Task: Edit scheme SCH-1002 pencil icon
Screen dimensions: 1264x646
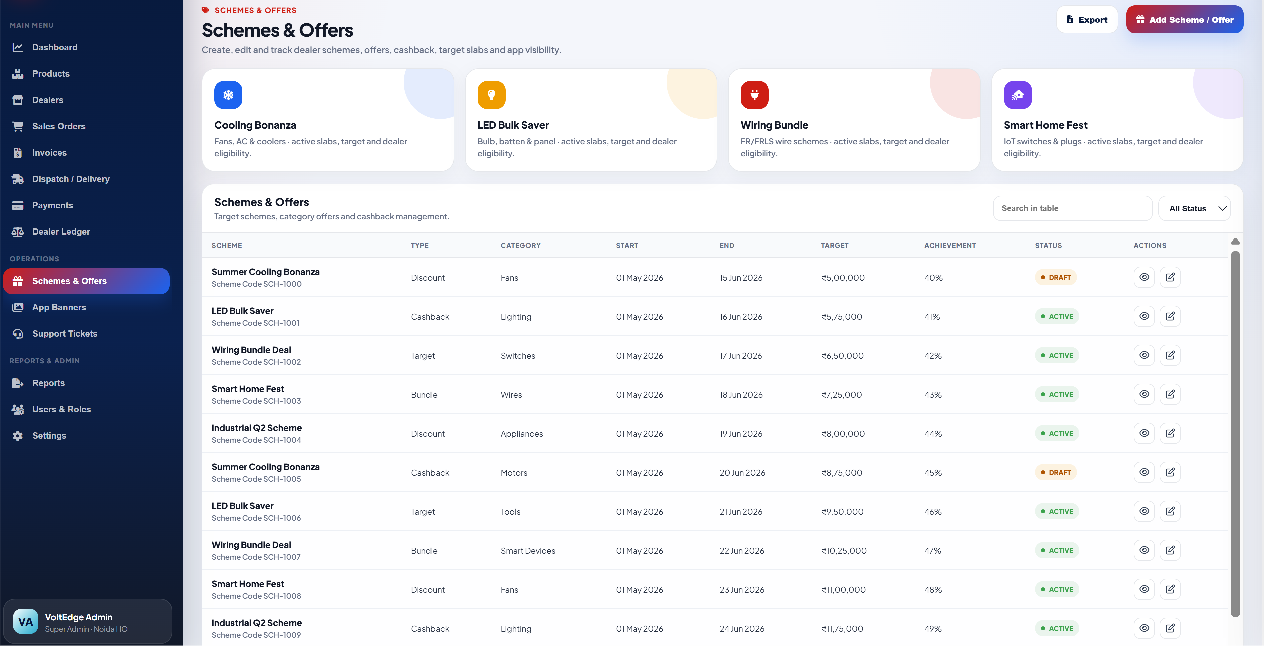Action: pos(1170,355)
